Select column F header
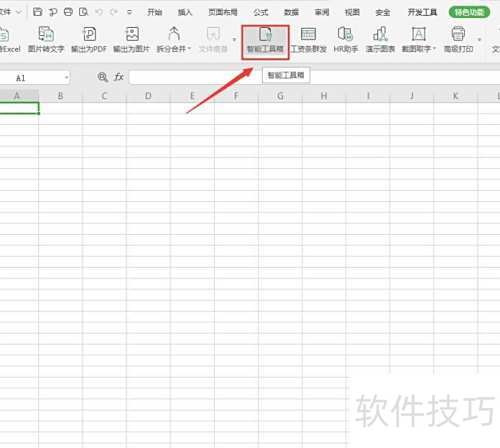The image size is (500, 448). pos(236,96)
